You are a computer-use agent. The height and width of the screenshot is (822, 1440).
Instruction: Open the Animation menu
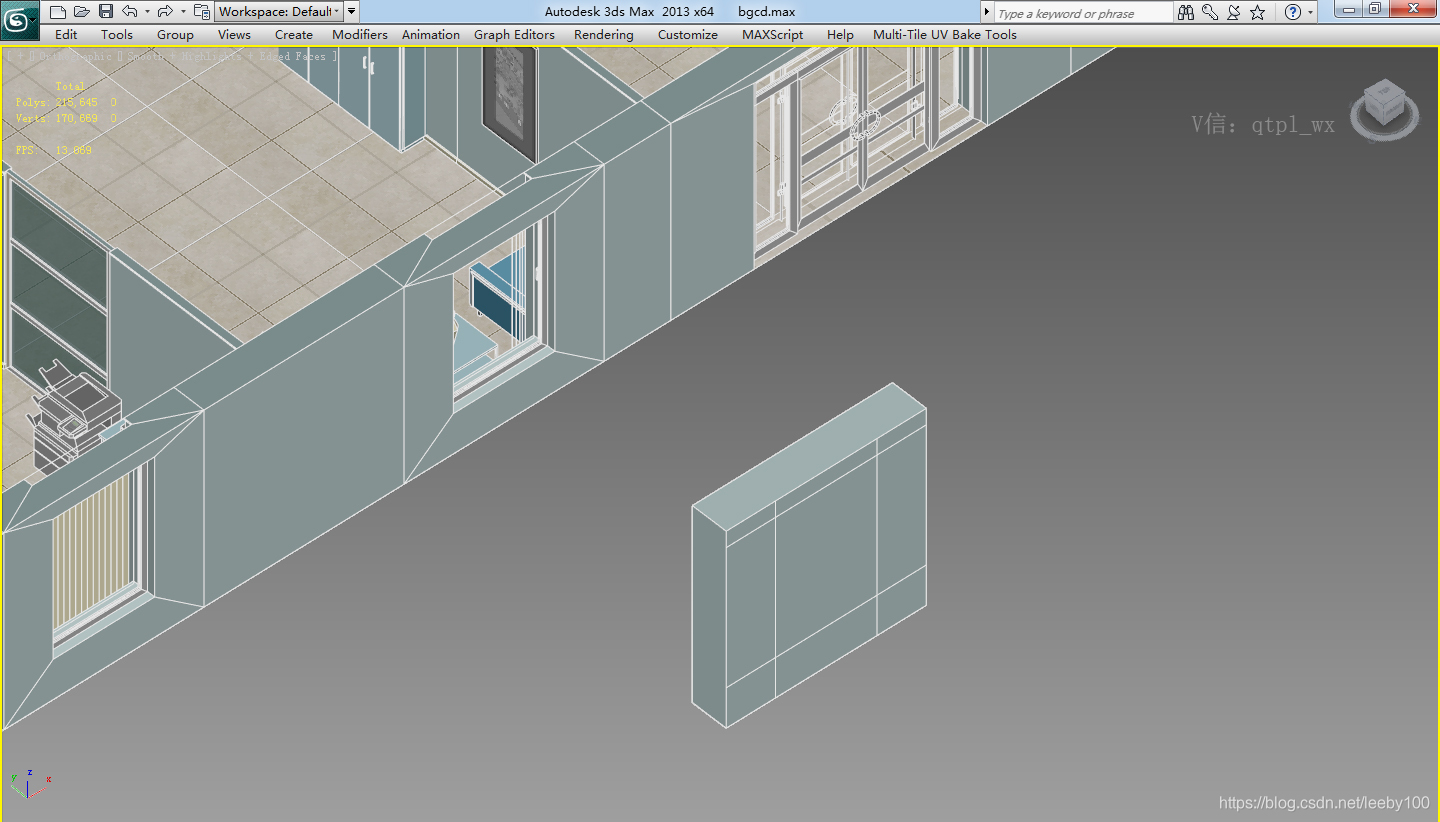(x=431, y=34)
